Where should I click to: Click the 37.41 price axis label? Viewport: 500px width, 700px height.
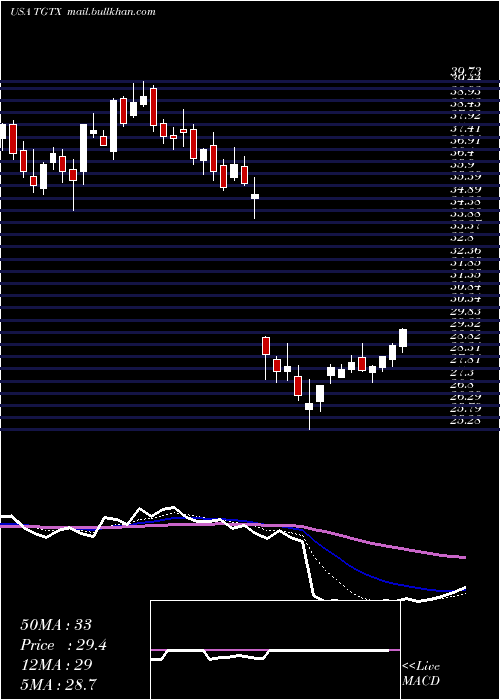465,129
